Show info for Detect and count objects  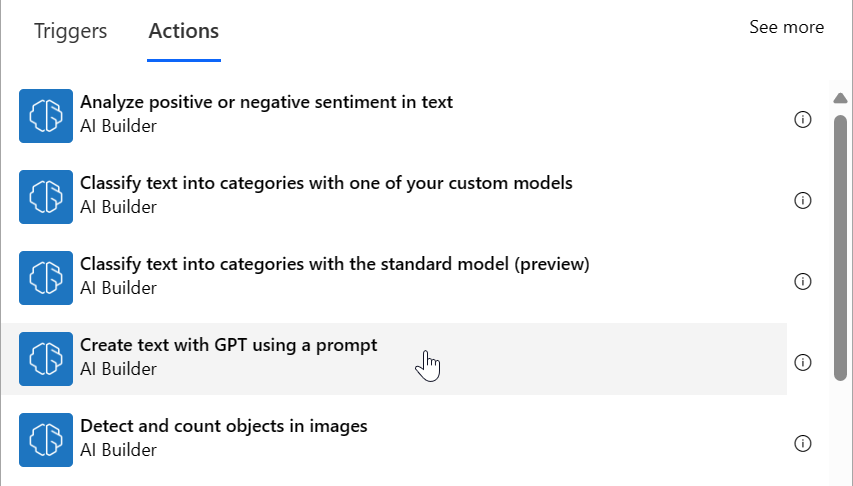pyautogui.click(x=802, y=443)
